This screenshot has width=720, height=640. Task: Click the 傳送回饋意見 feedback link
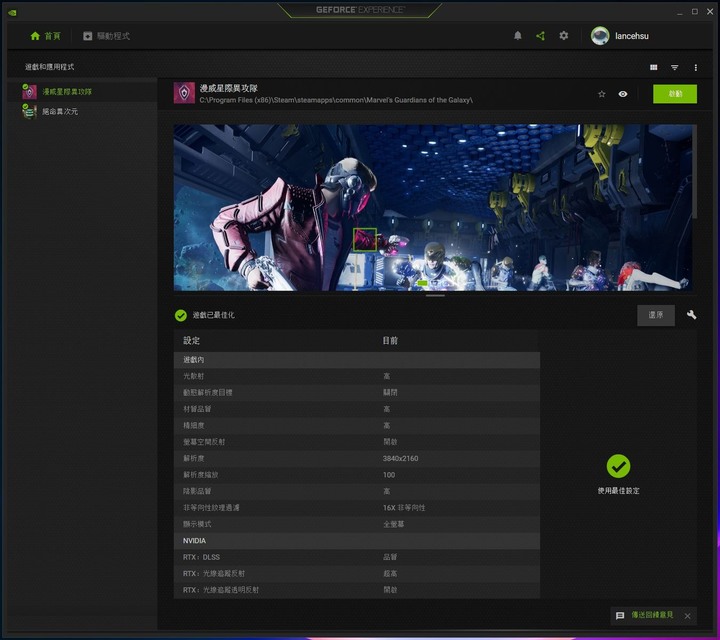pos(652,615)
